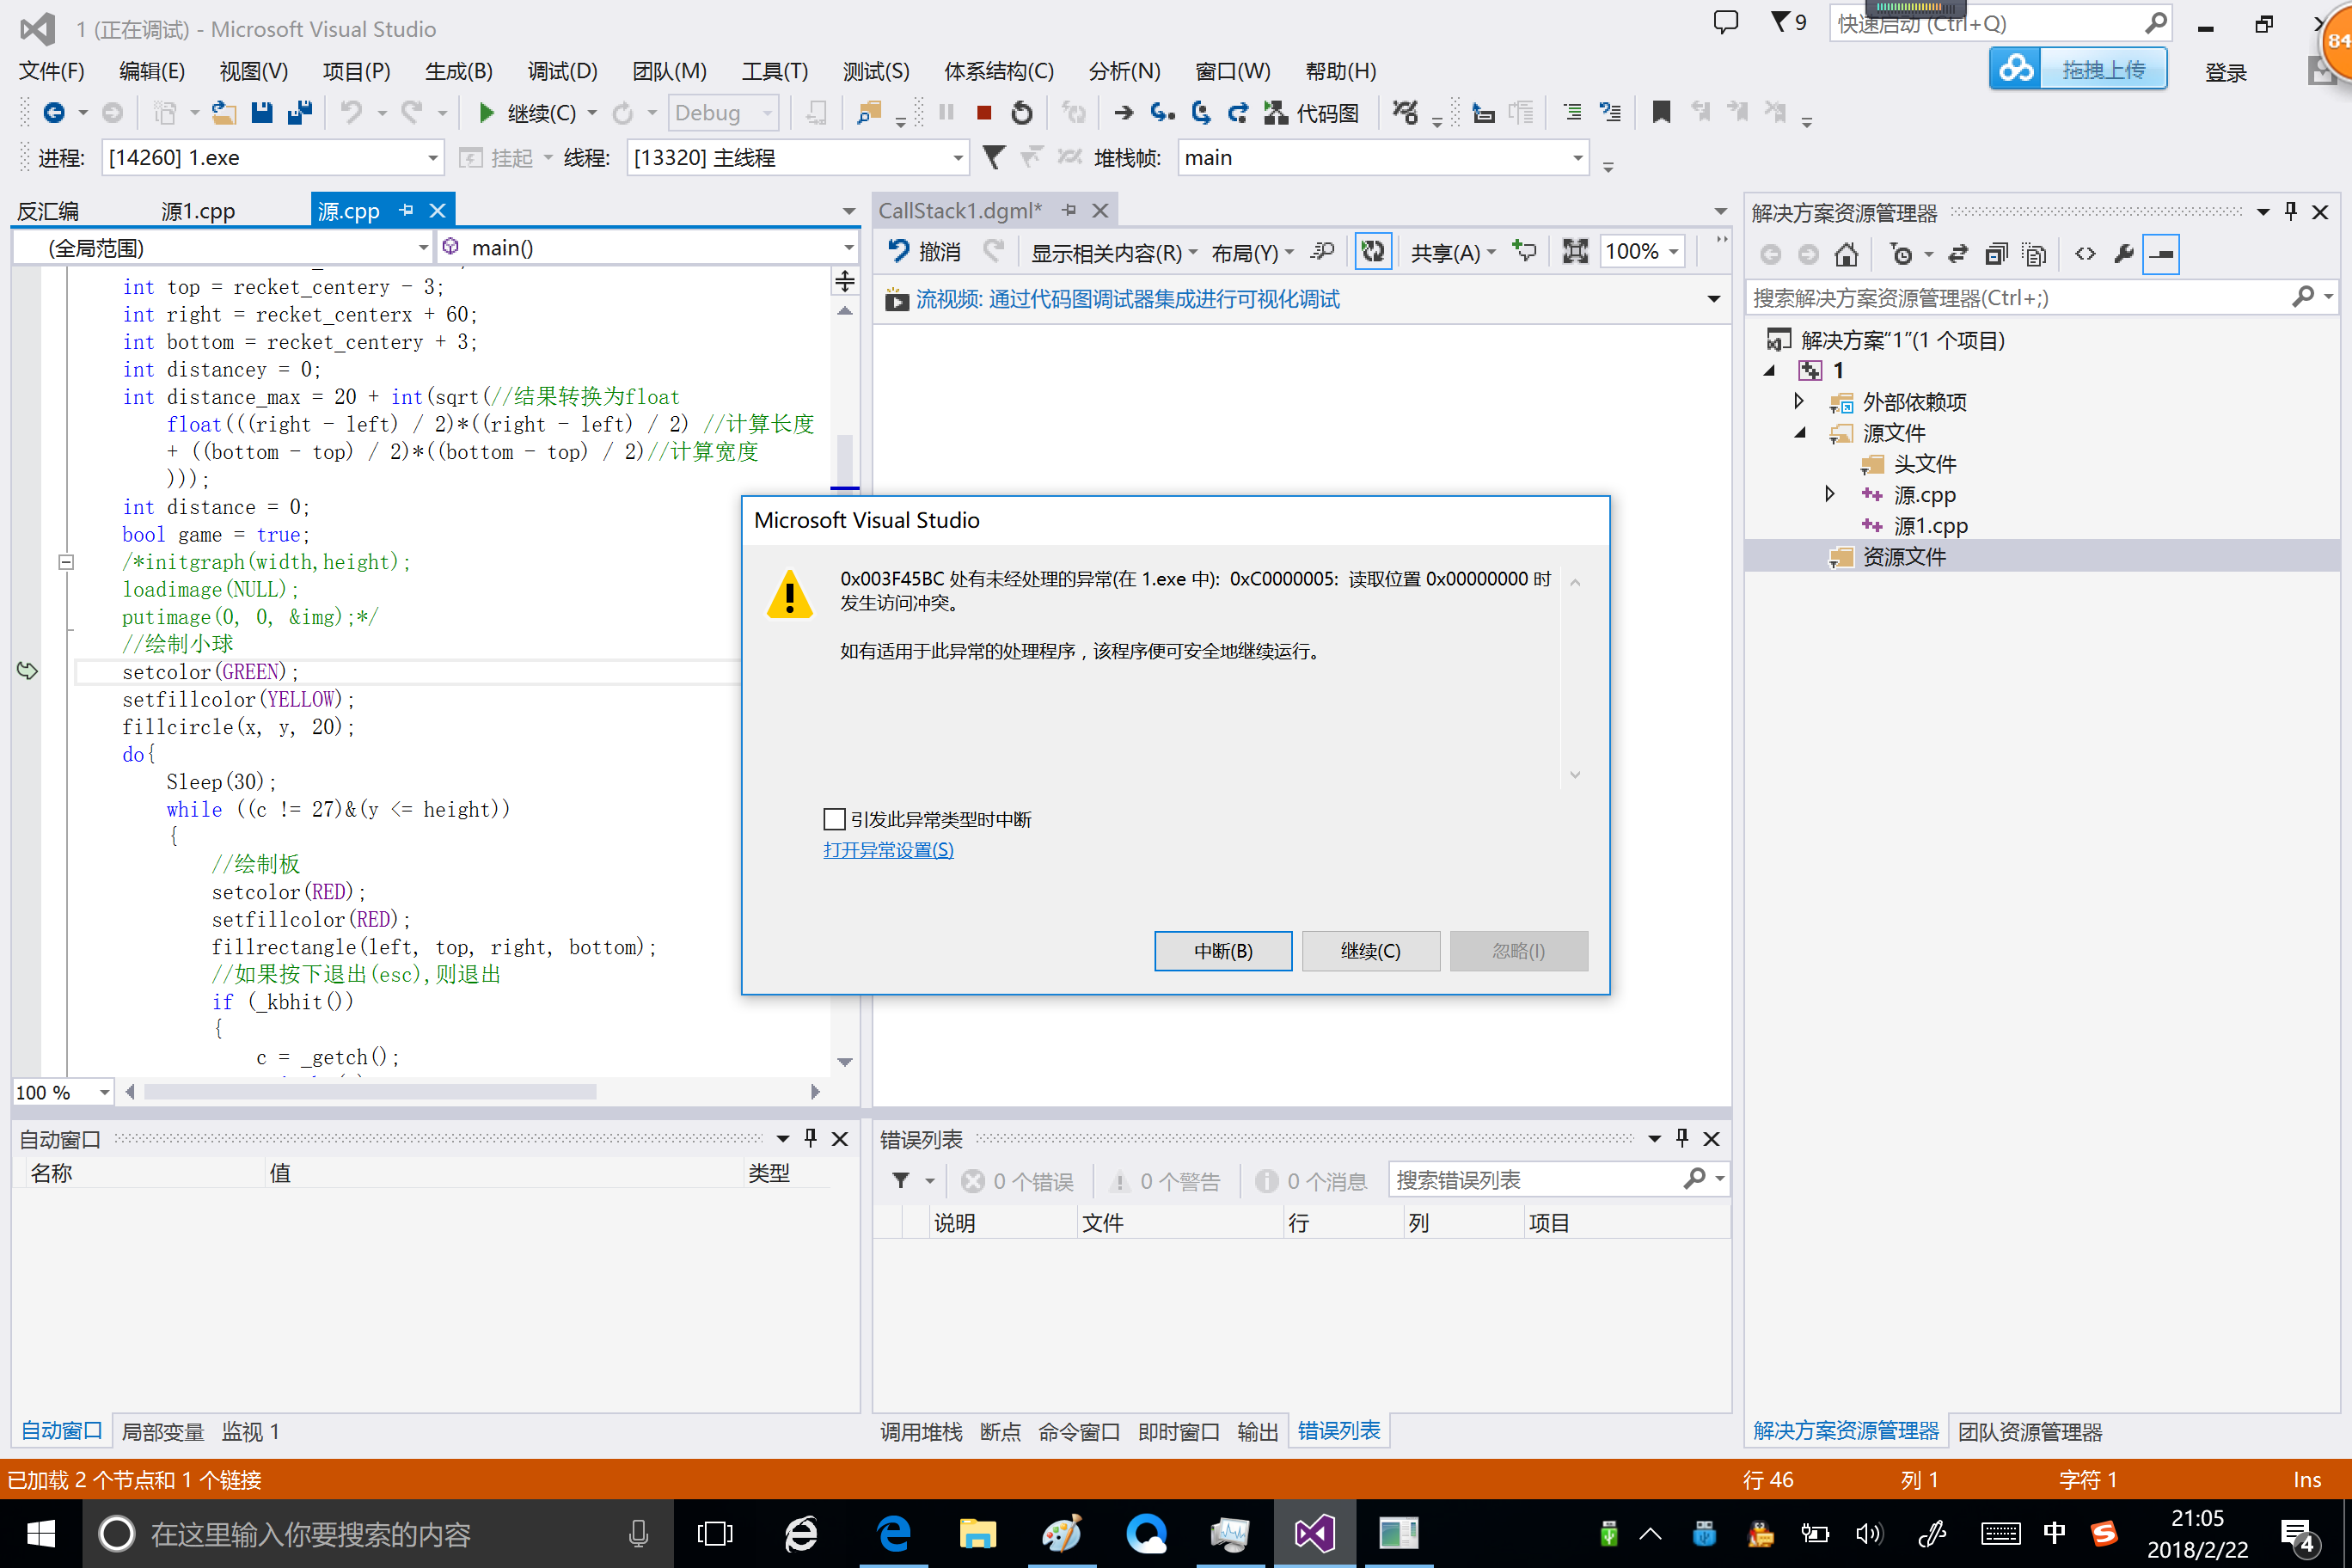Expand 外部依赖项 node in Solution Explorer

click(x=1799, y=401)
